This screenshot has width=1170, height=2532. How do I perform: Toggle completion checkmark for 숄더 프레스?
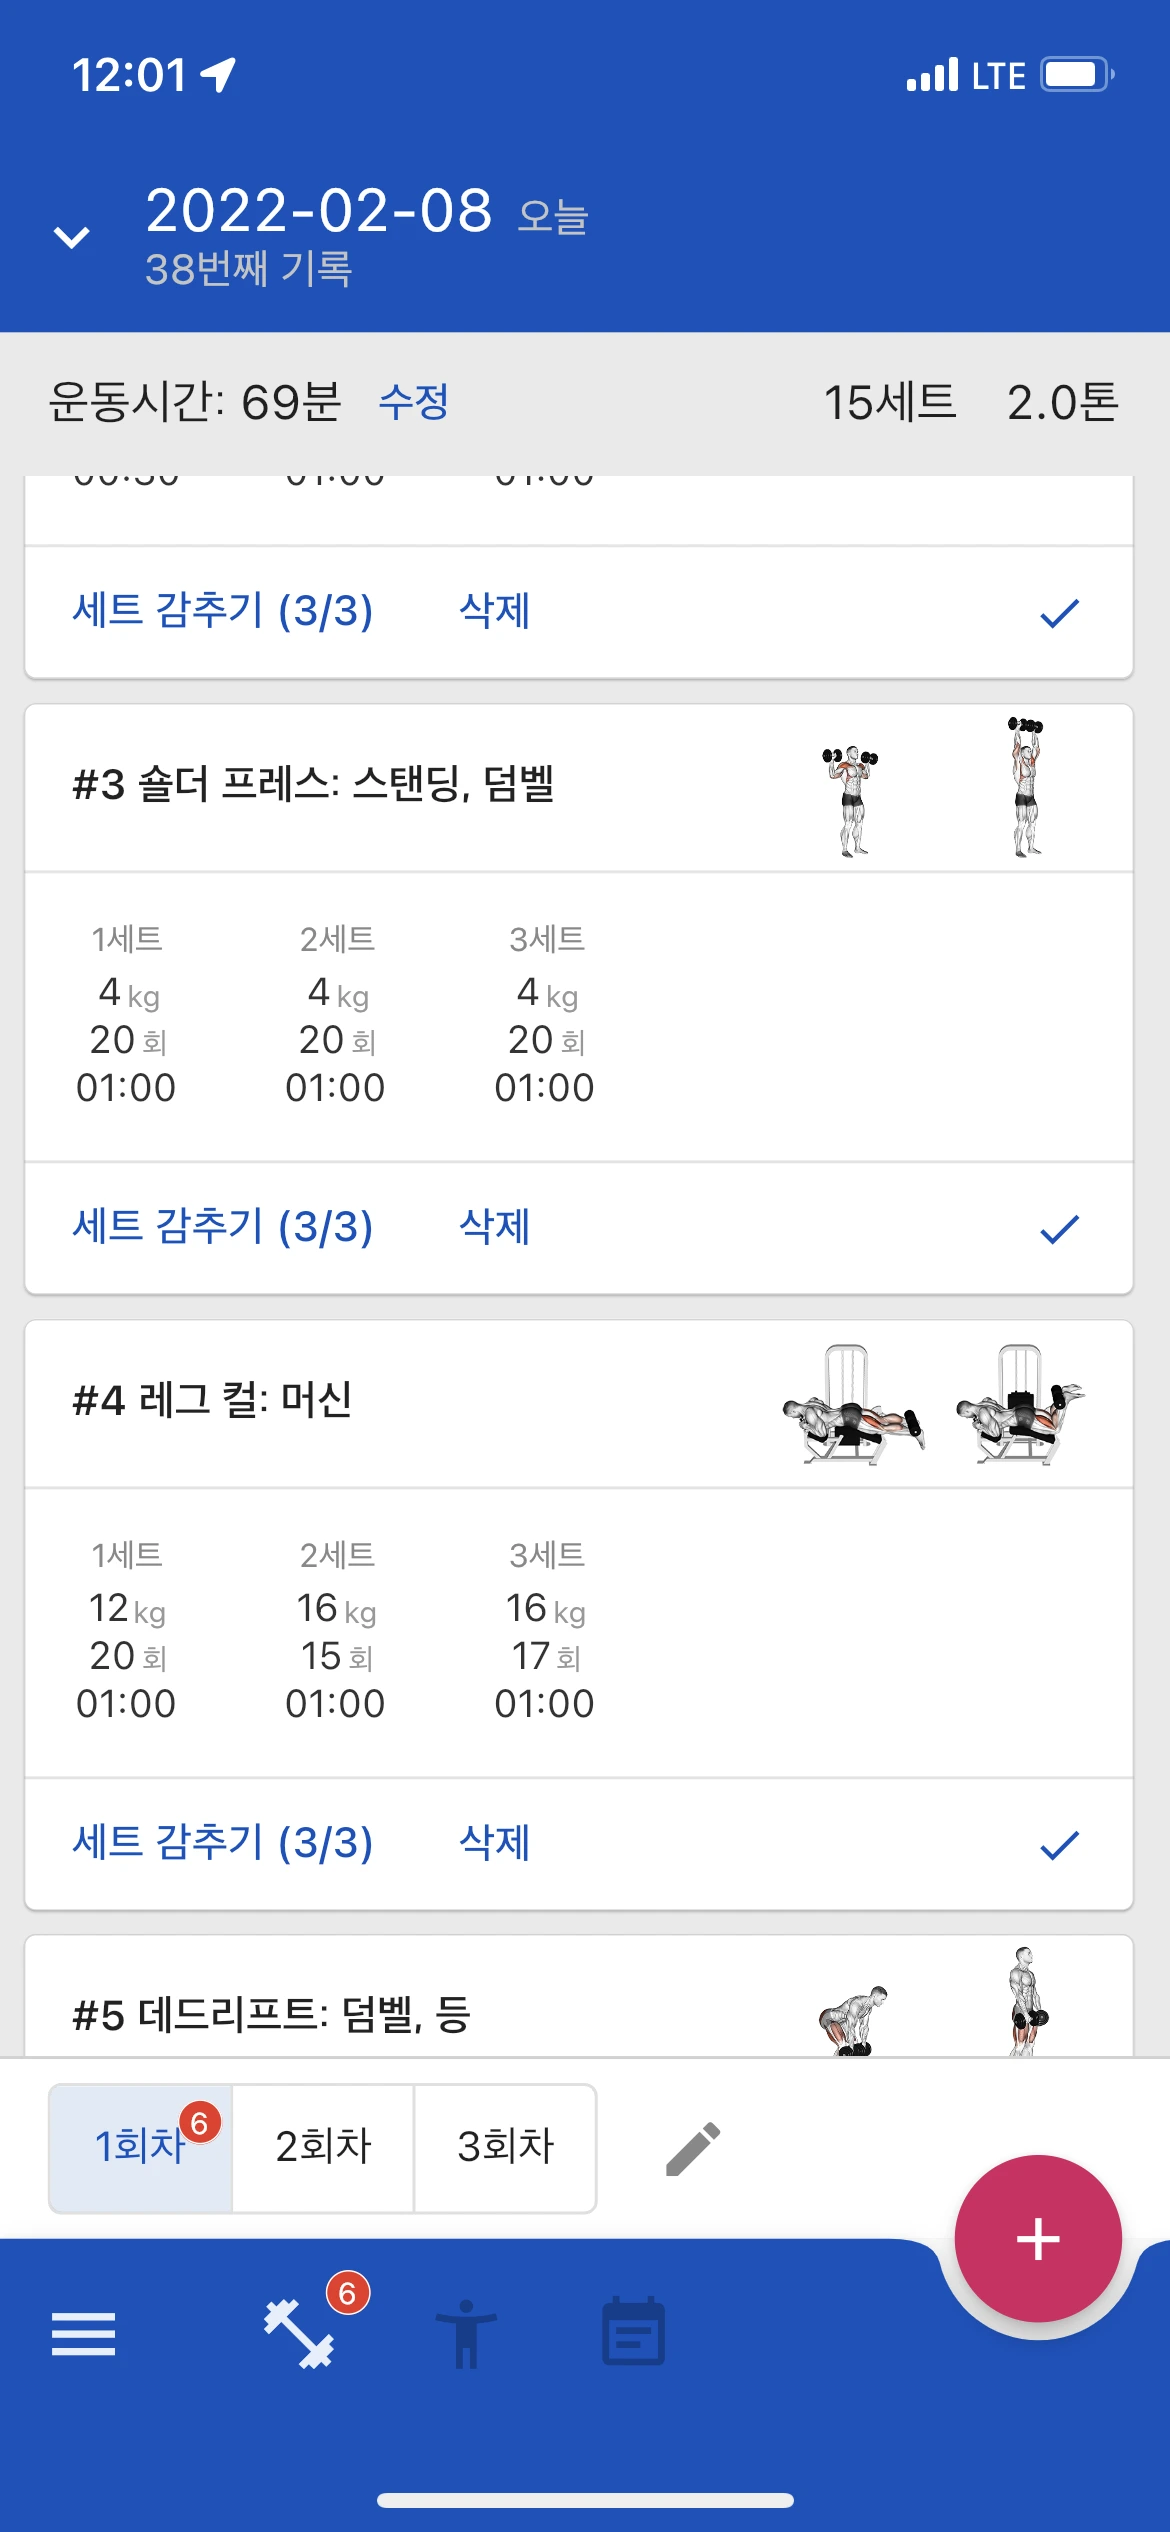(1059, 1228)
